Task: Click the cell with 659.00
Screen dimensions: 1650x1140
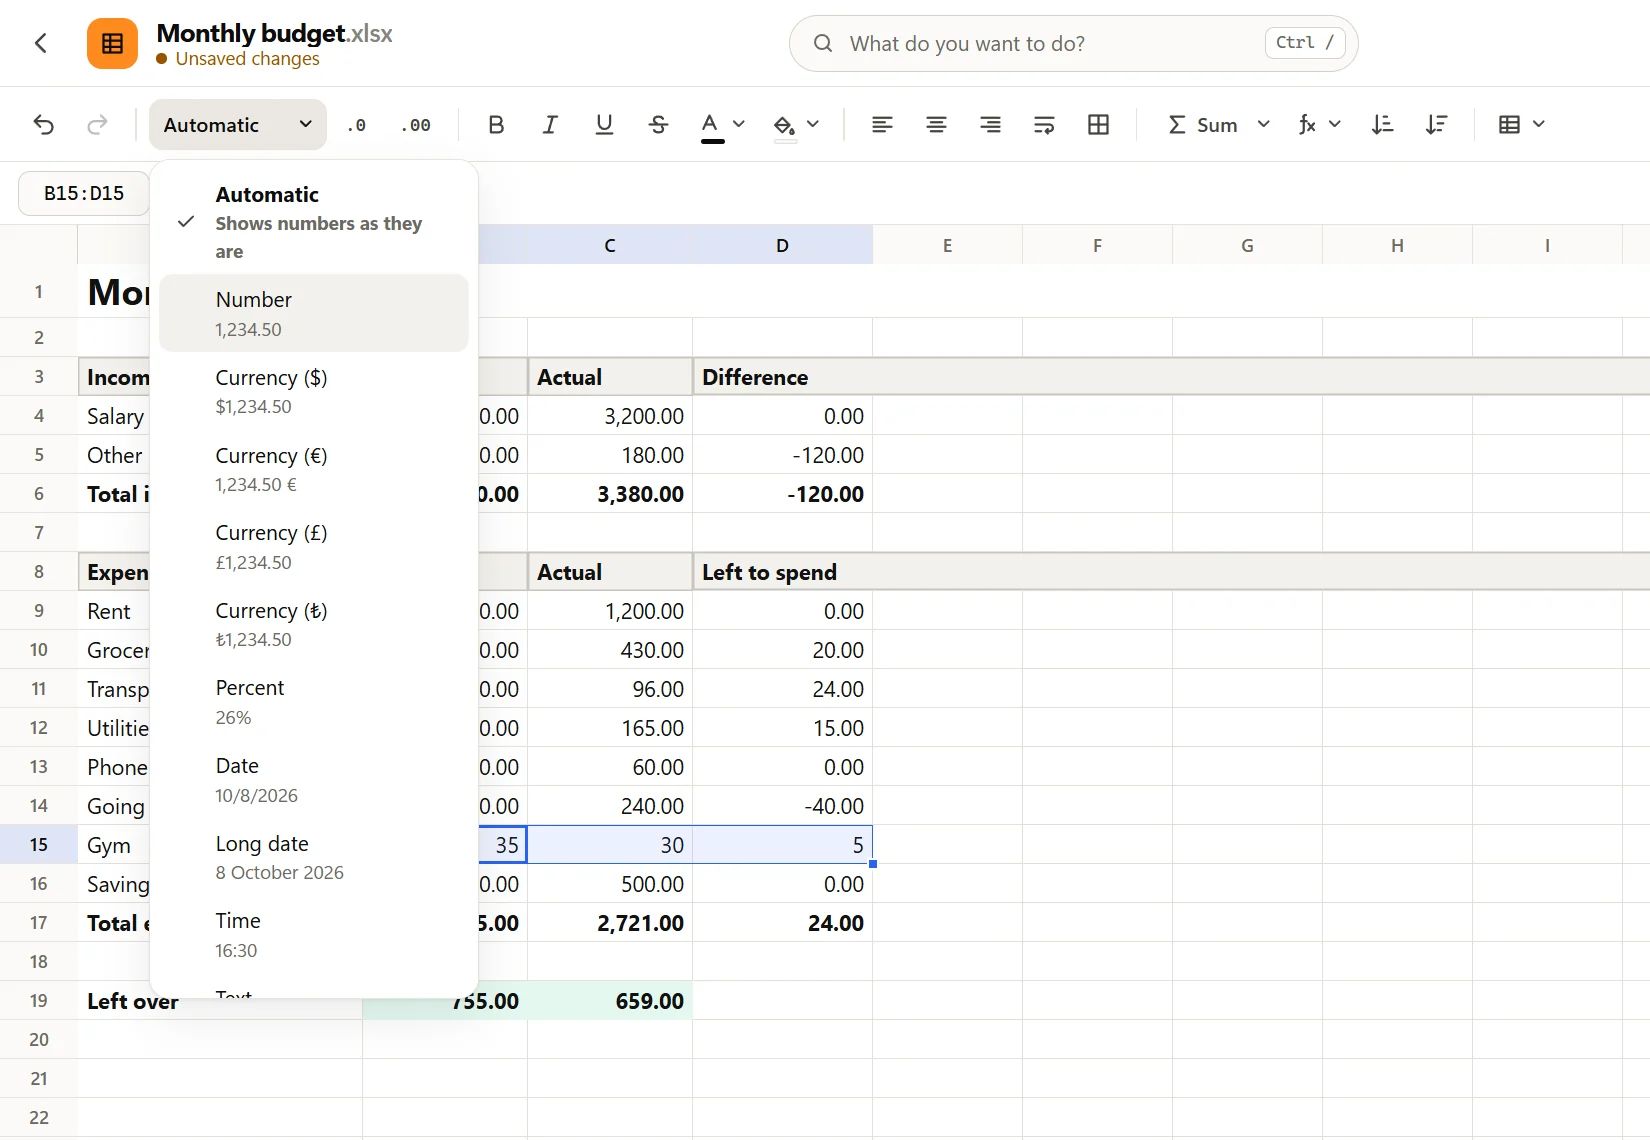Action: click(610, 1001)
